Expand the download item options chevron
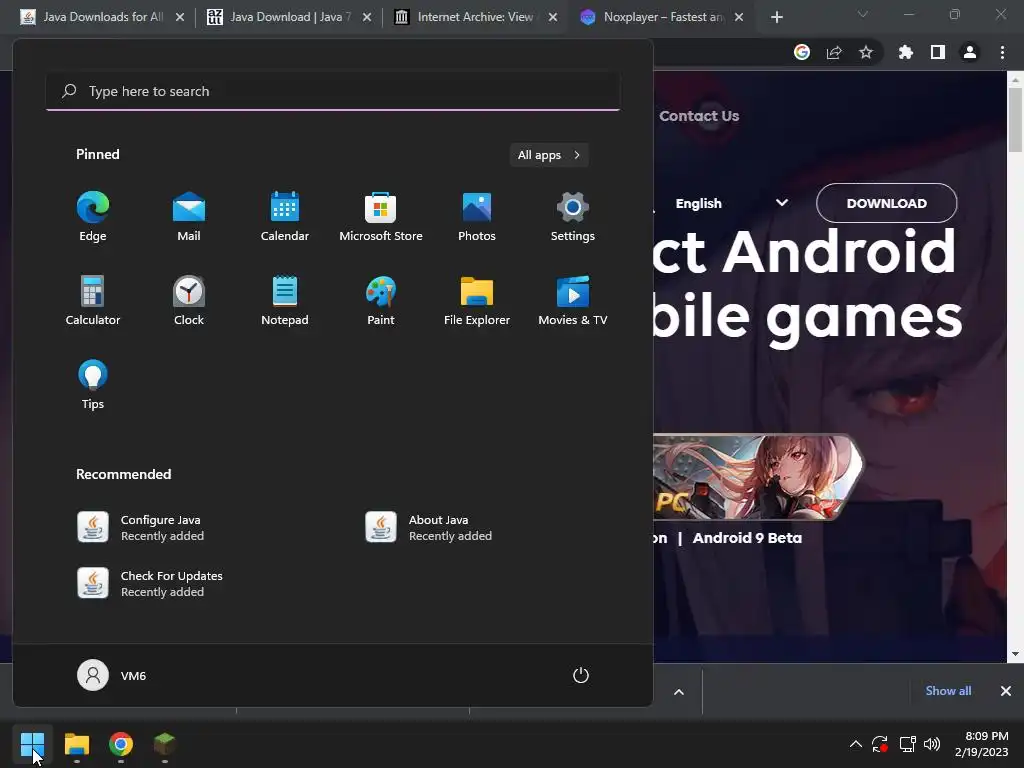Viewport: 1024px width, 768px height. [x=679, y=692]
